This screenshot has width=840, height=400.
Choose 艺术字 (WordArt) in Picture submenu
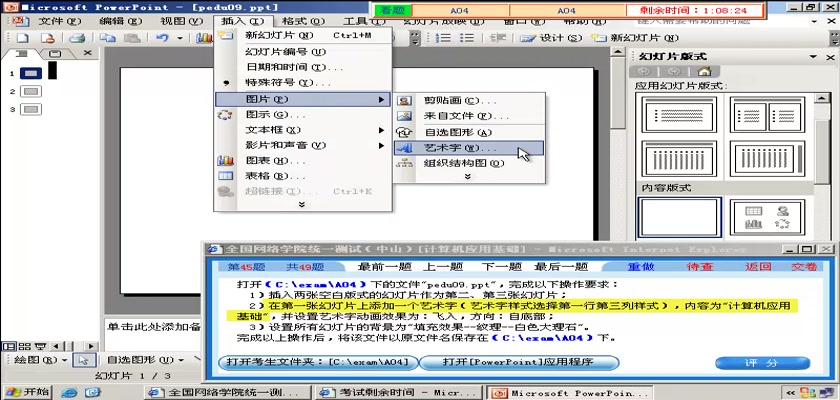coord(469,148)
